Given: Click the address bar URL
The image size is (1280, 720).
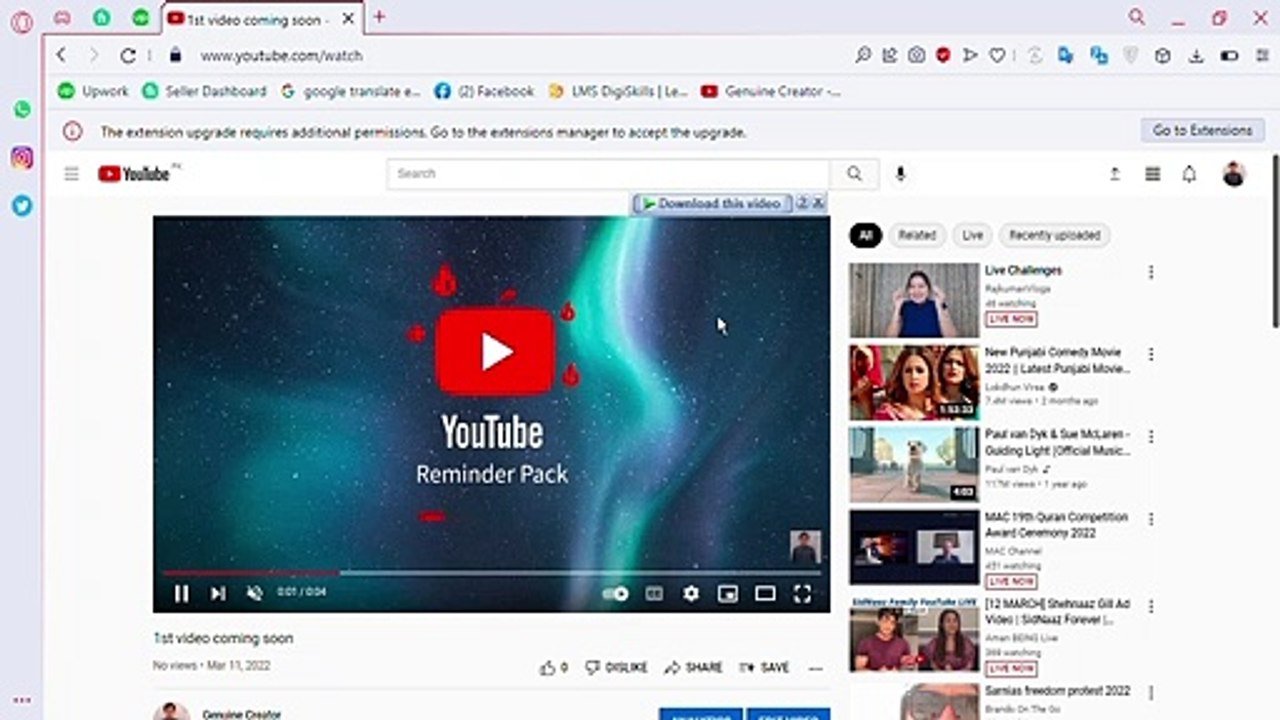Looking at the screenshot, I should pos(281,56).
